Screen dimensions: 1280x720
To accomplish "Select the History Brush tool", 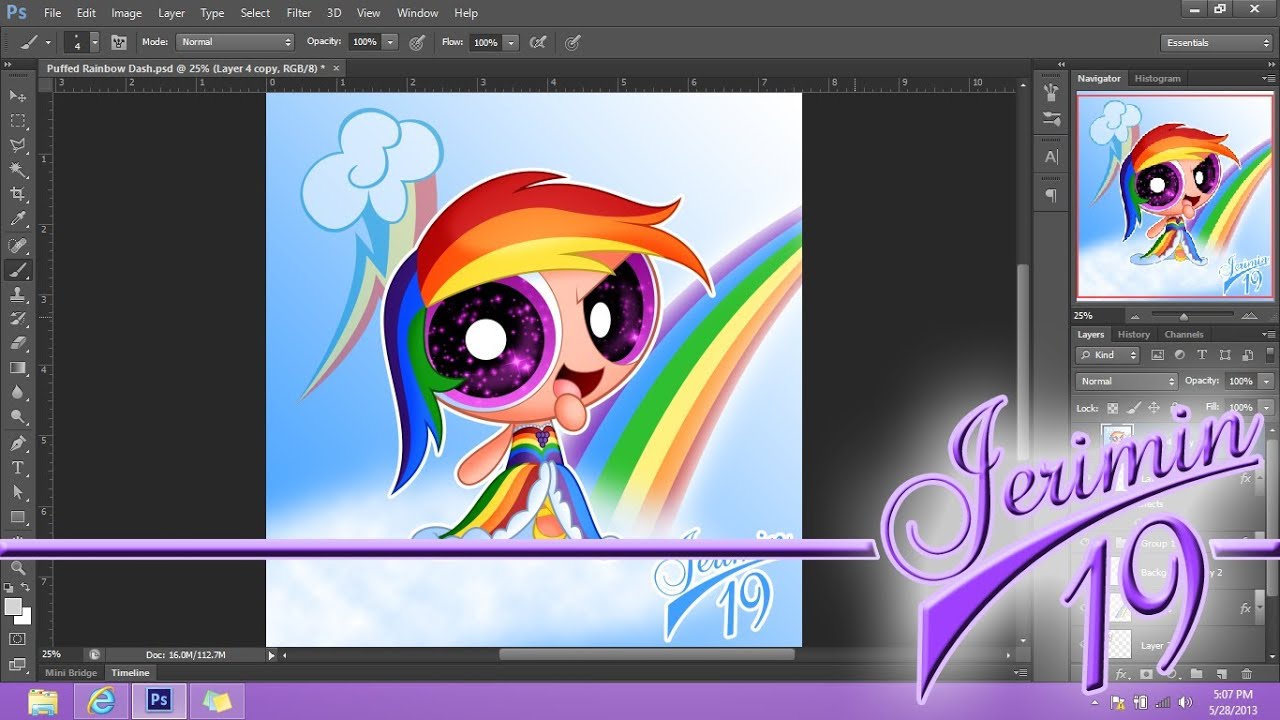I will pyautogui.click(x=18, y=319).
